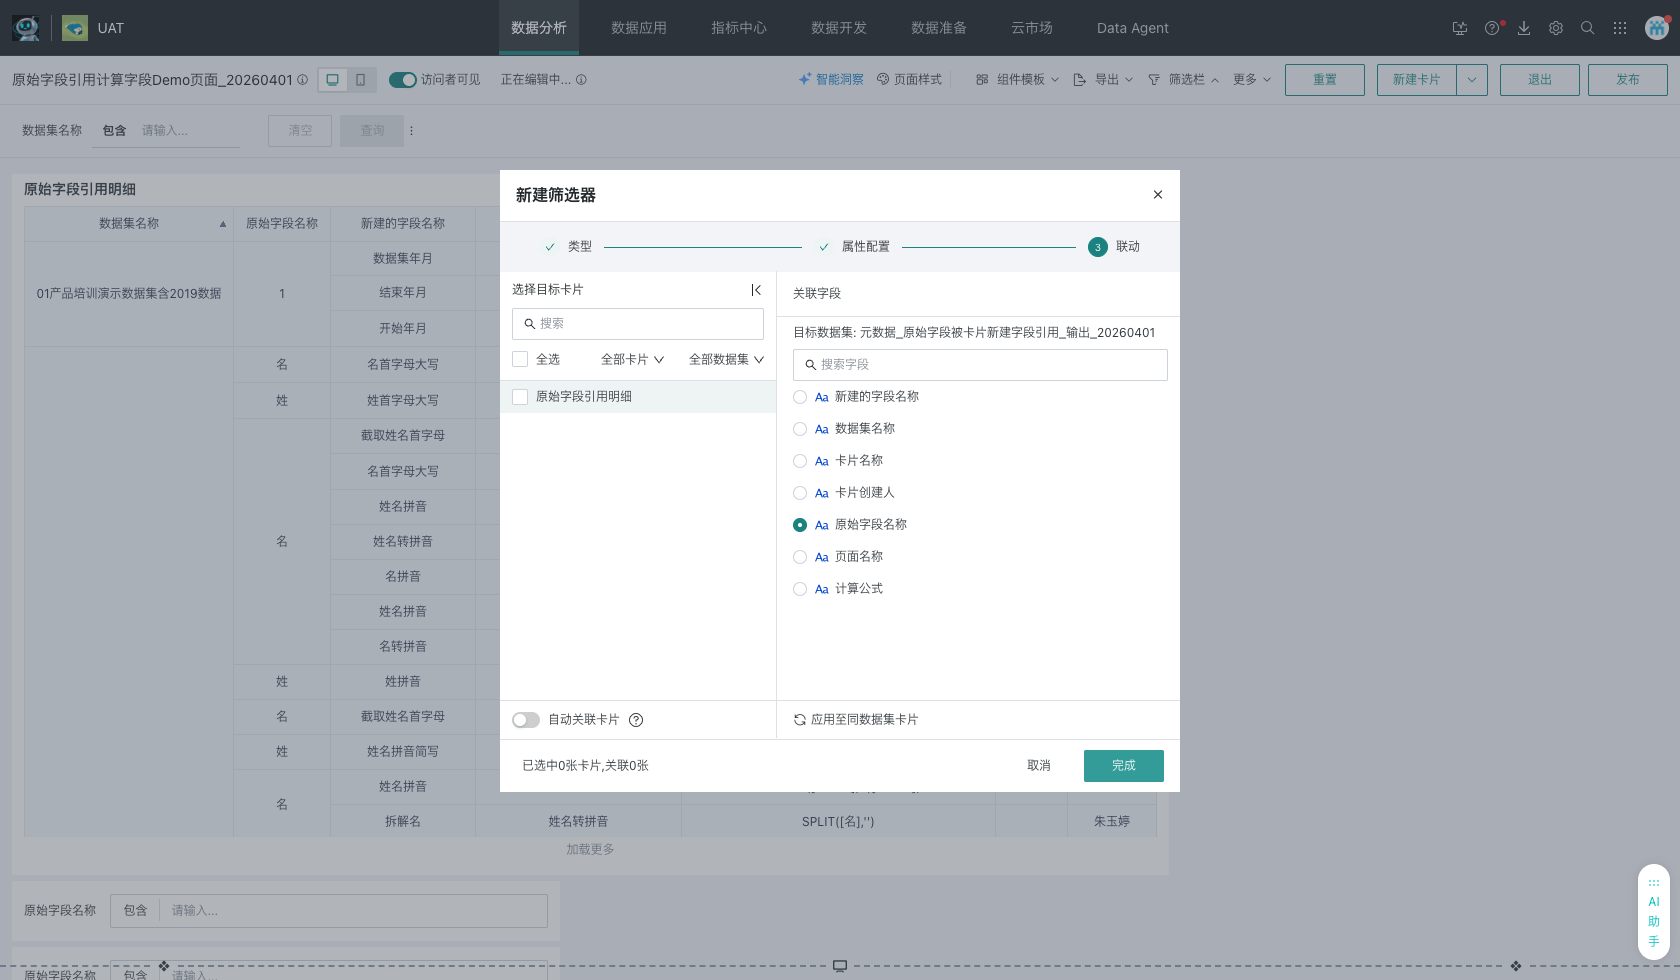
Task: Check the 全选 select-all checkbox
Action: point(520,359)
